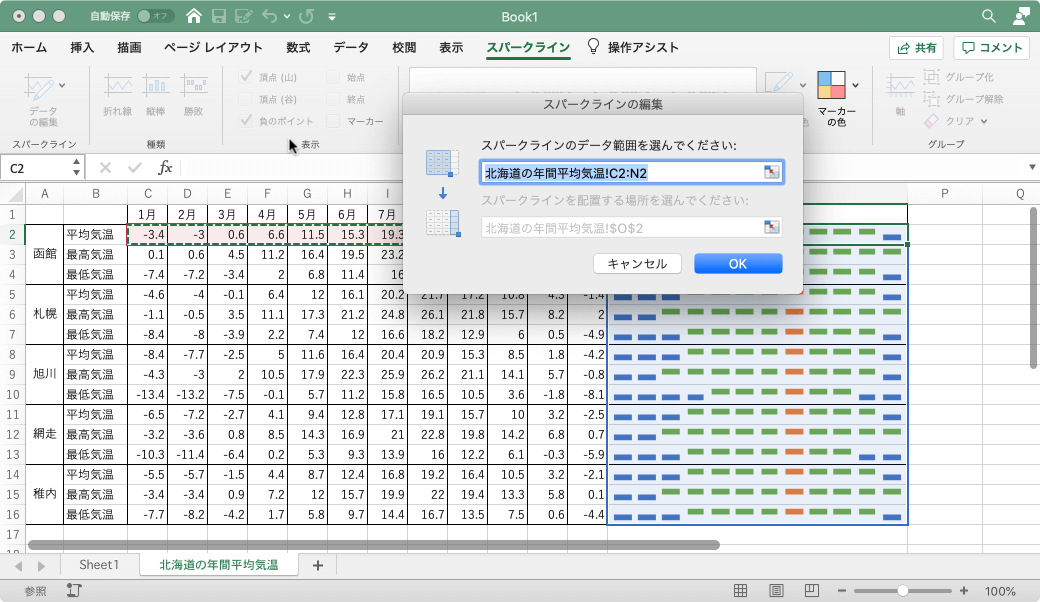This screenshot has width=1040, height=602.
Task: Click the Marker Color icon
Action: coord(831,85)
